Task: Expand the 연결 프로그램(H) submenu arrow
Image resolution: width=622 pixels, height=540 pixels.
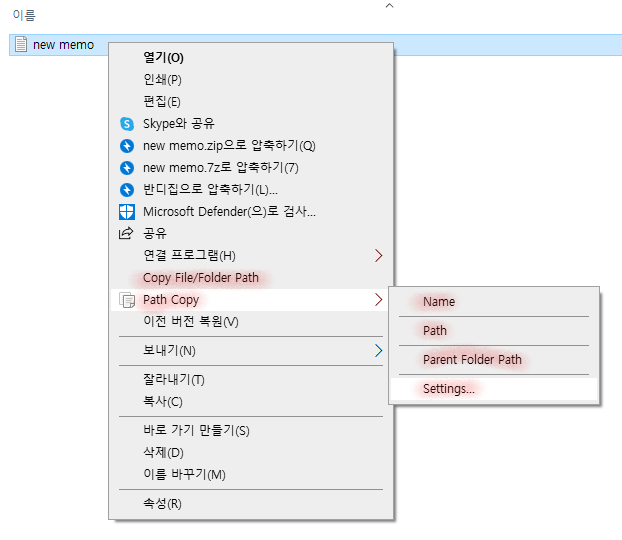Action: pyautogui.click(x=378, y=256)
